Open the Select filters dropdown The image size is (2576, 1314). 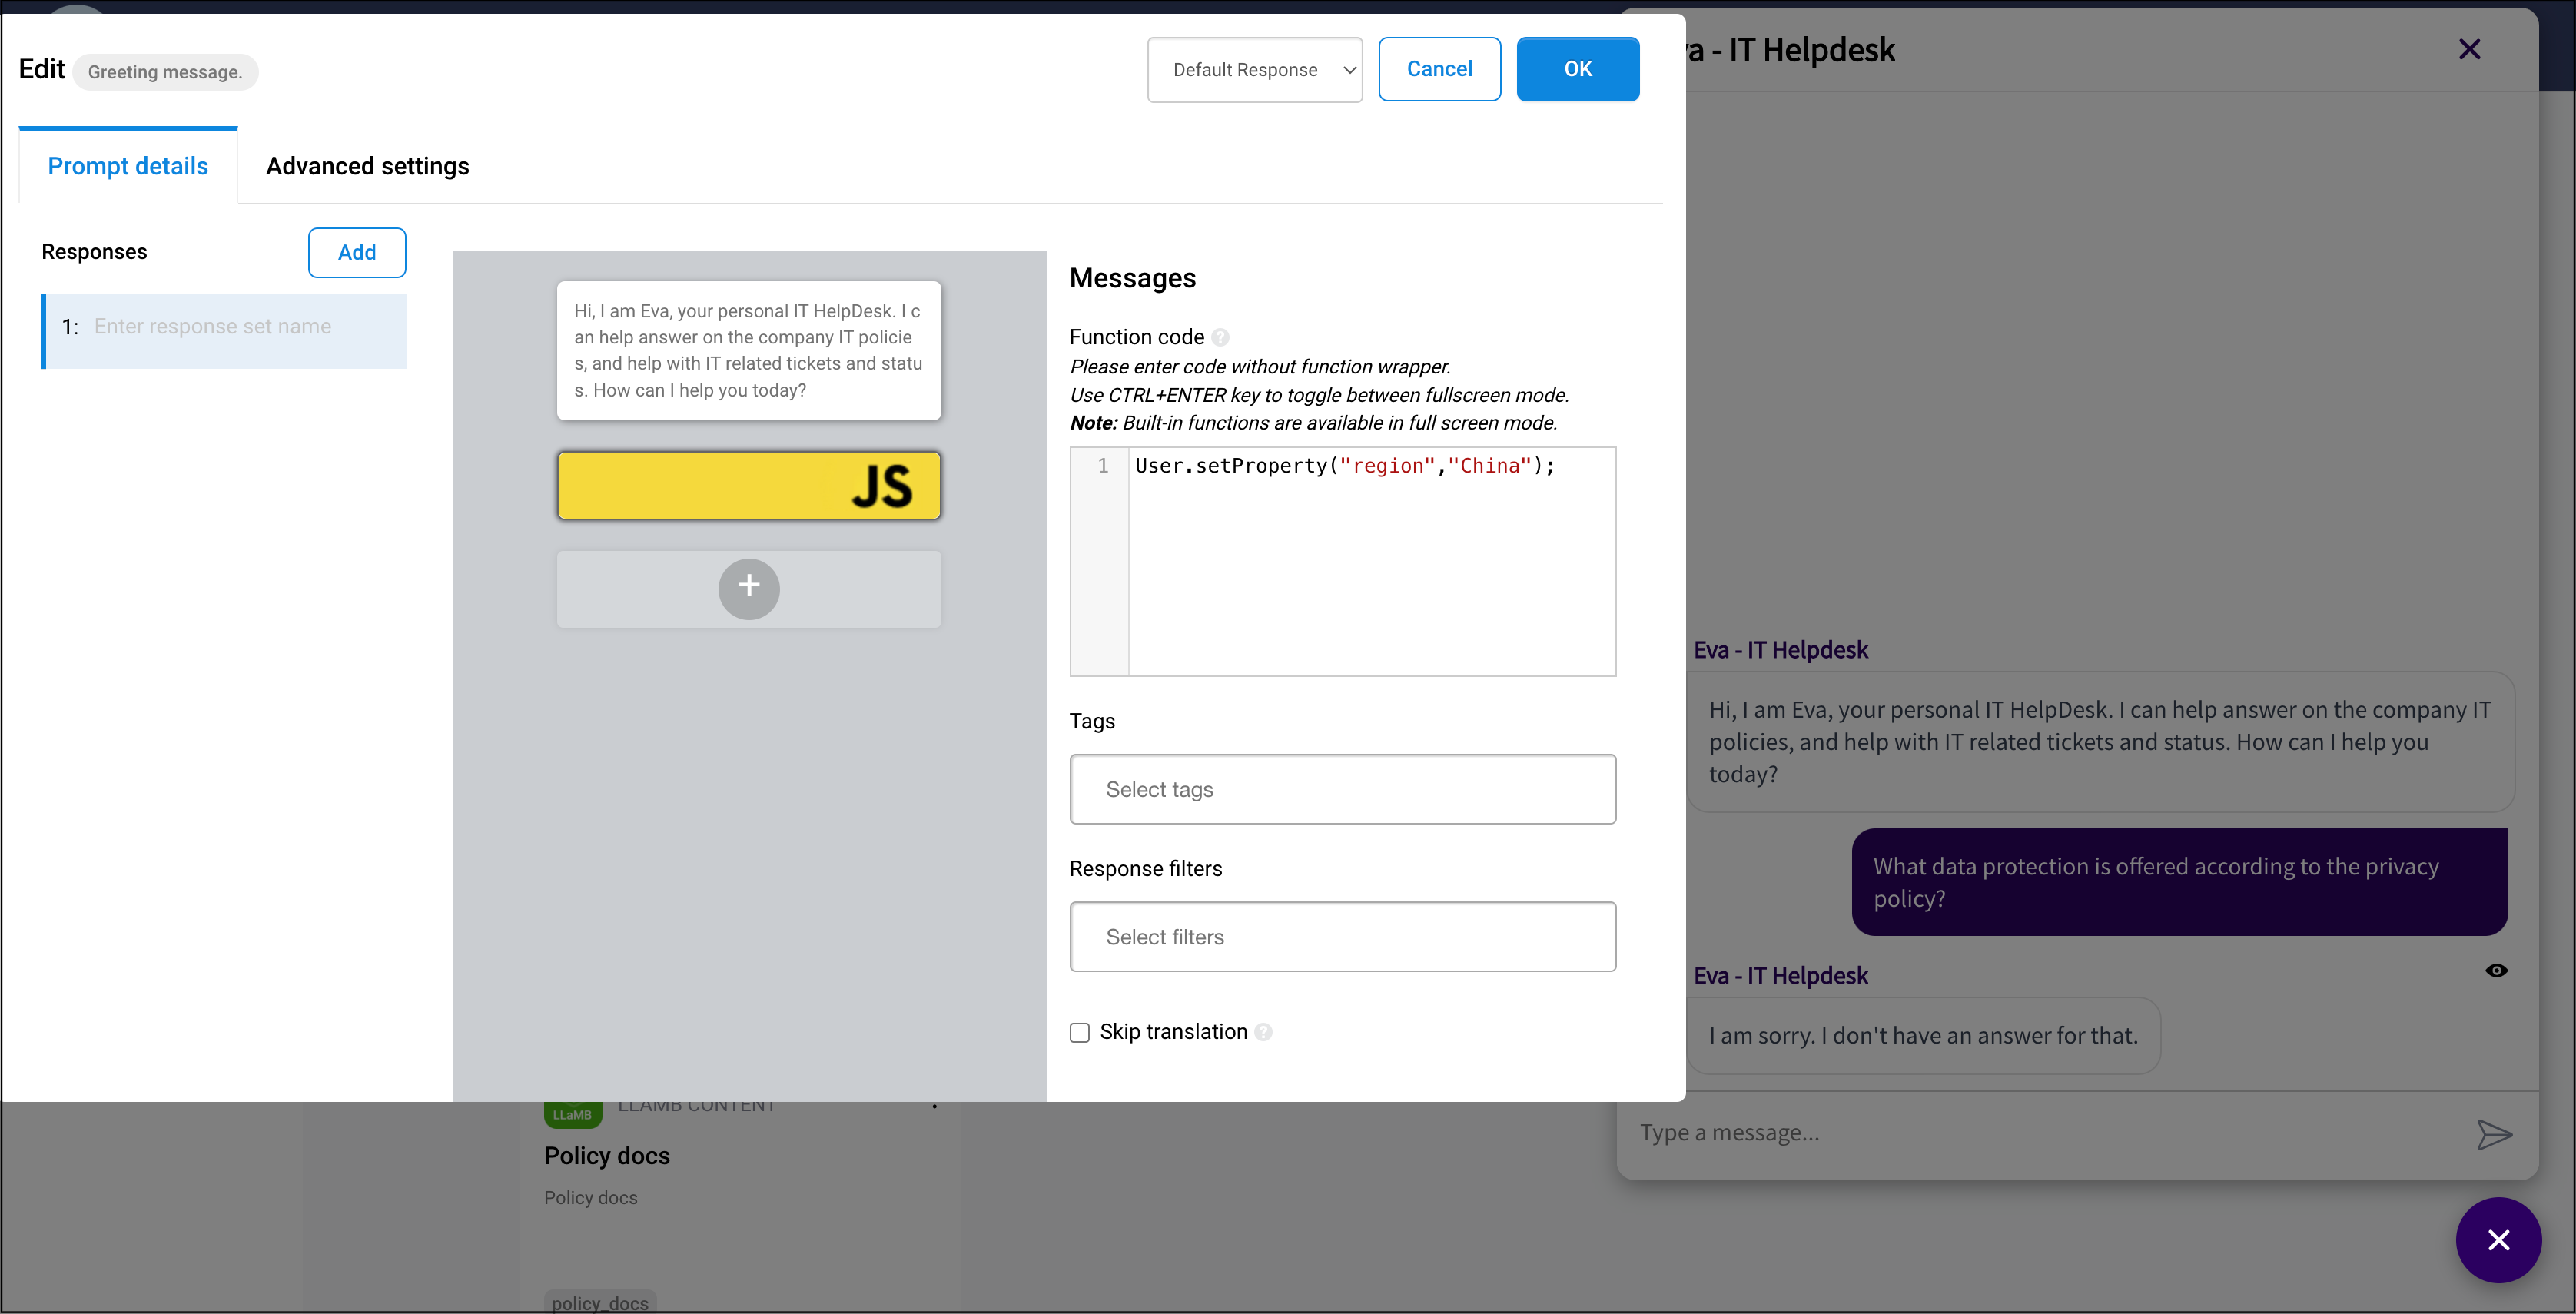tap(1342, 936)
